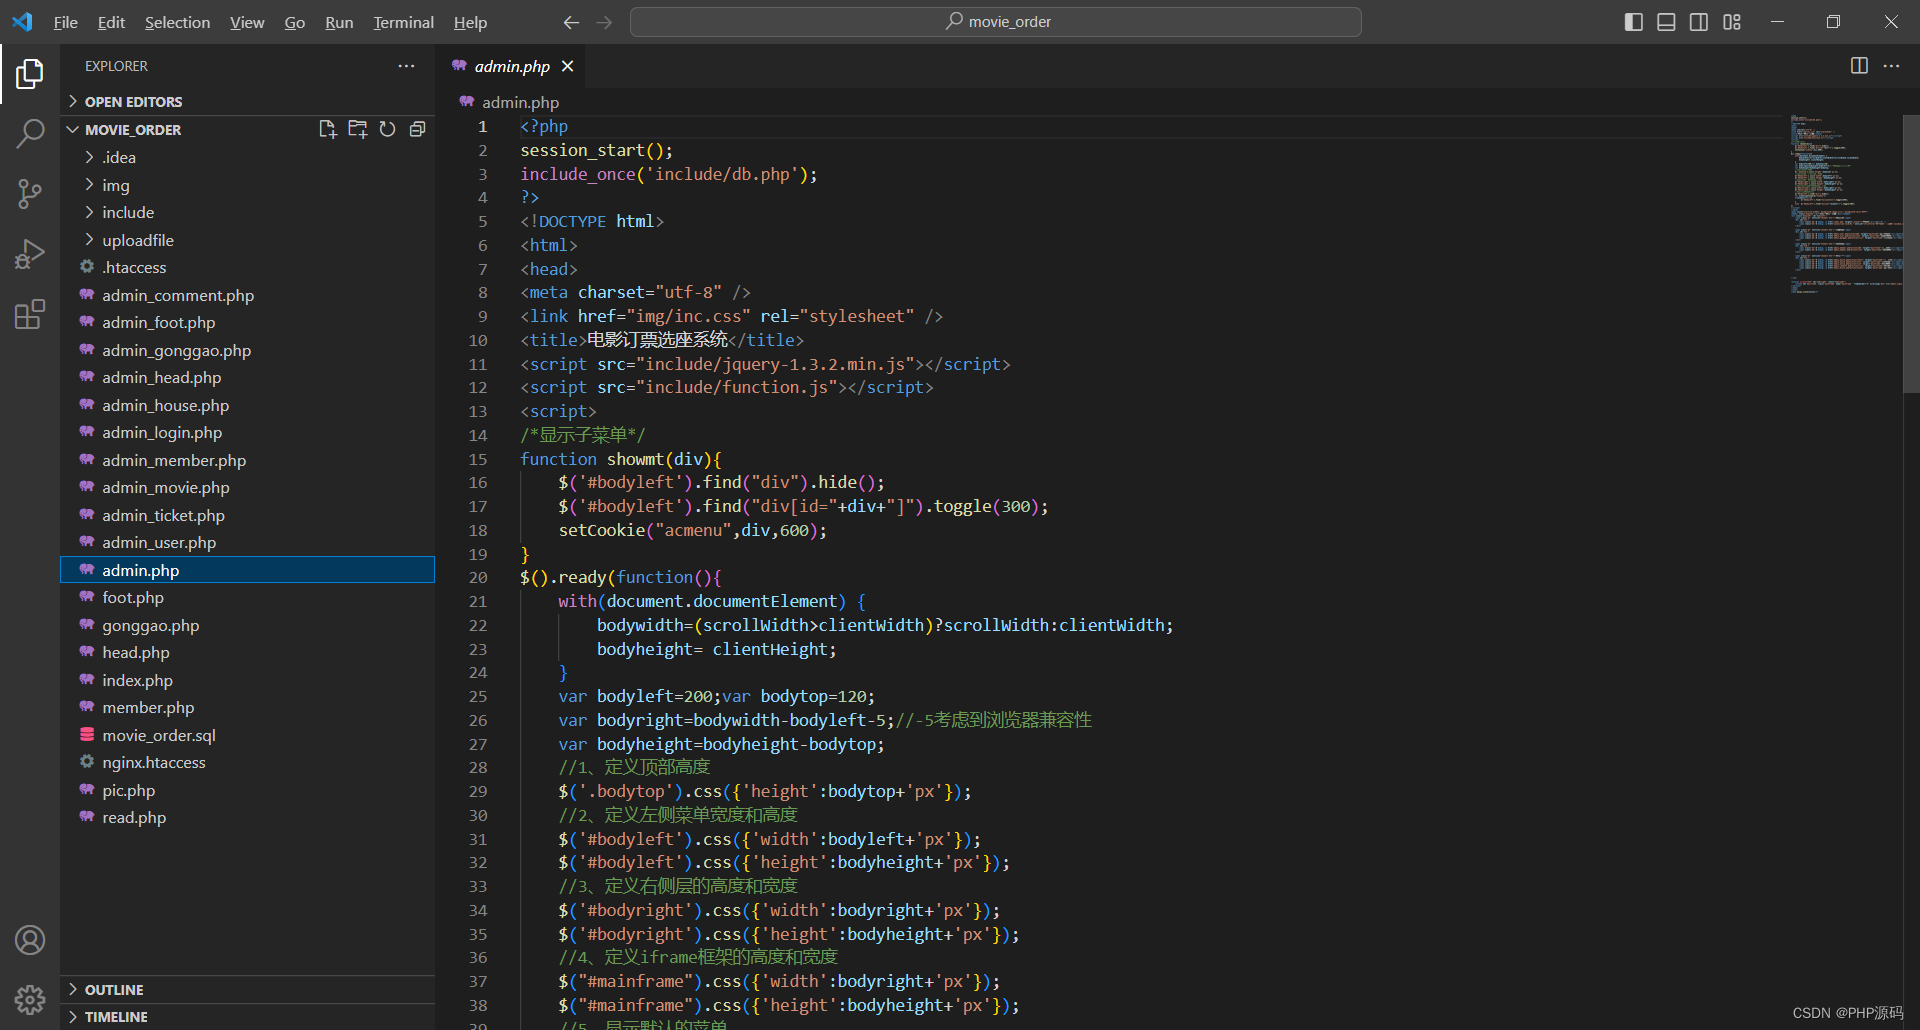Viewport: 1920px width, 1030px height.
Task: Open editor more actions menu
Action: click(x=1891, y=66)
